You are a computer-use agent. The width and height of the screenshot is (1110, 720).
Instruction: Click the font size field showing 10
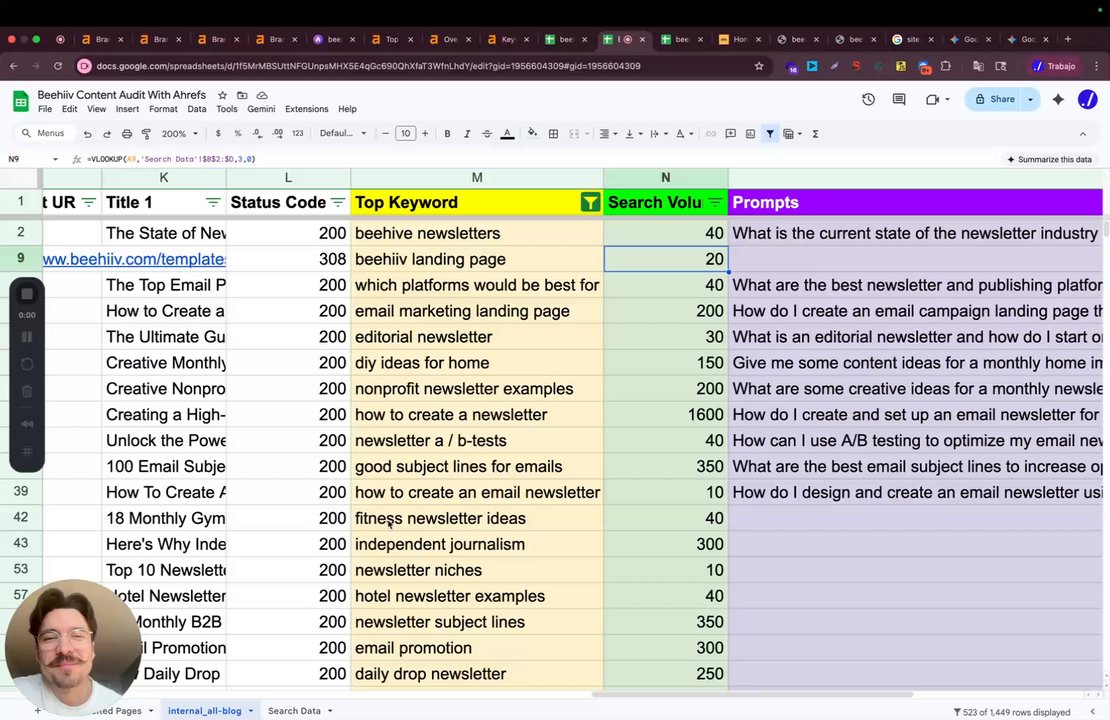405,134
